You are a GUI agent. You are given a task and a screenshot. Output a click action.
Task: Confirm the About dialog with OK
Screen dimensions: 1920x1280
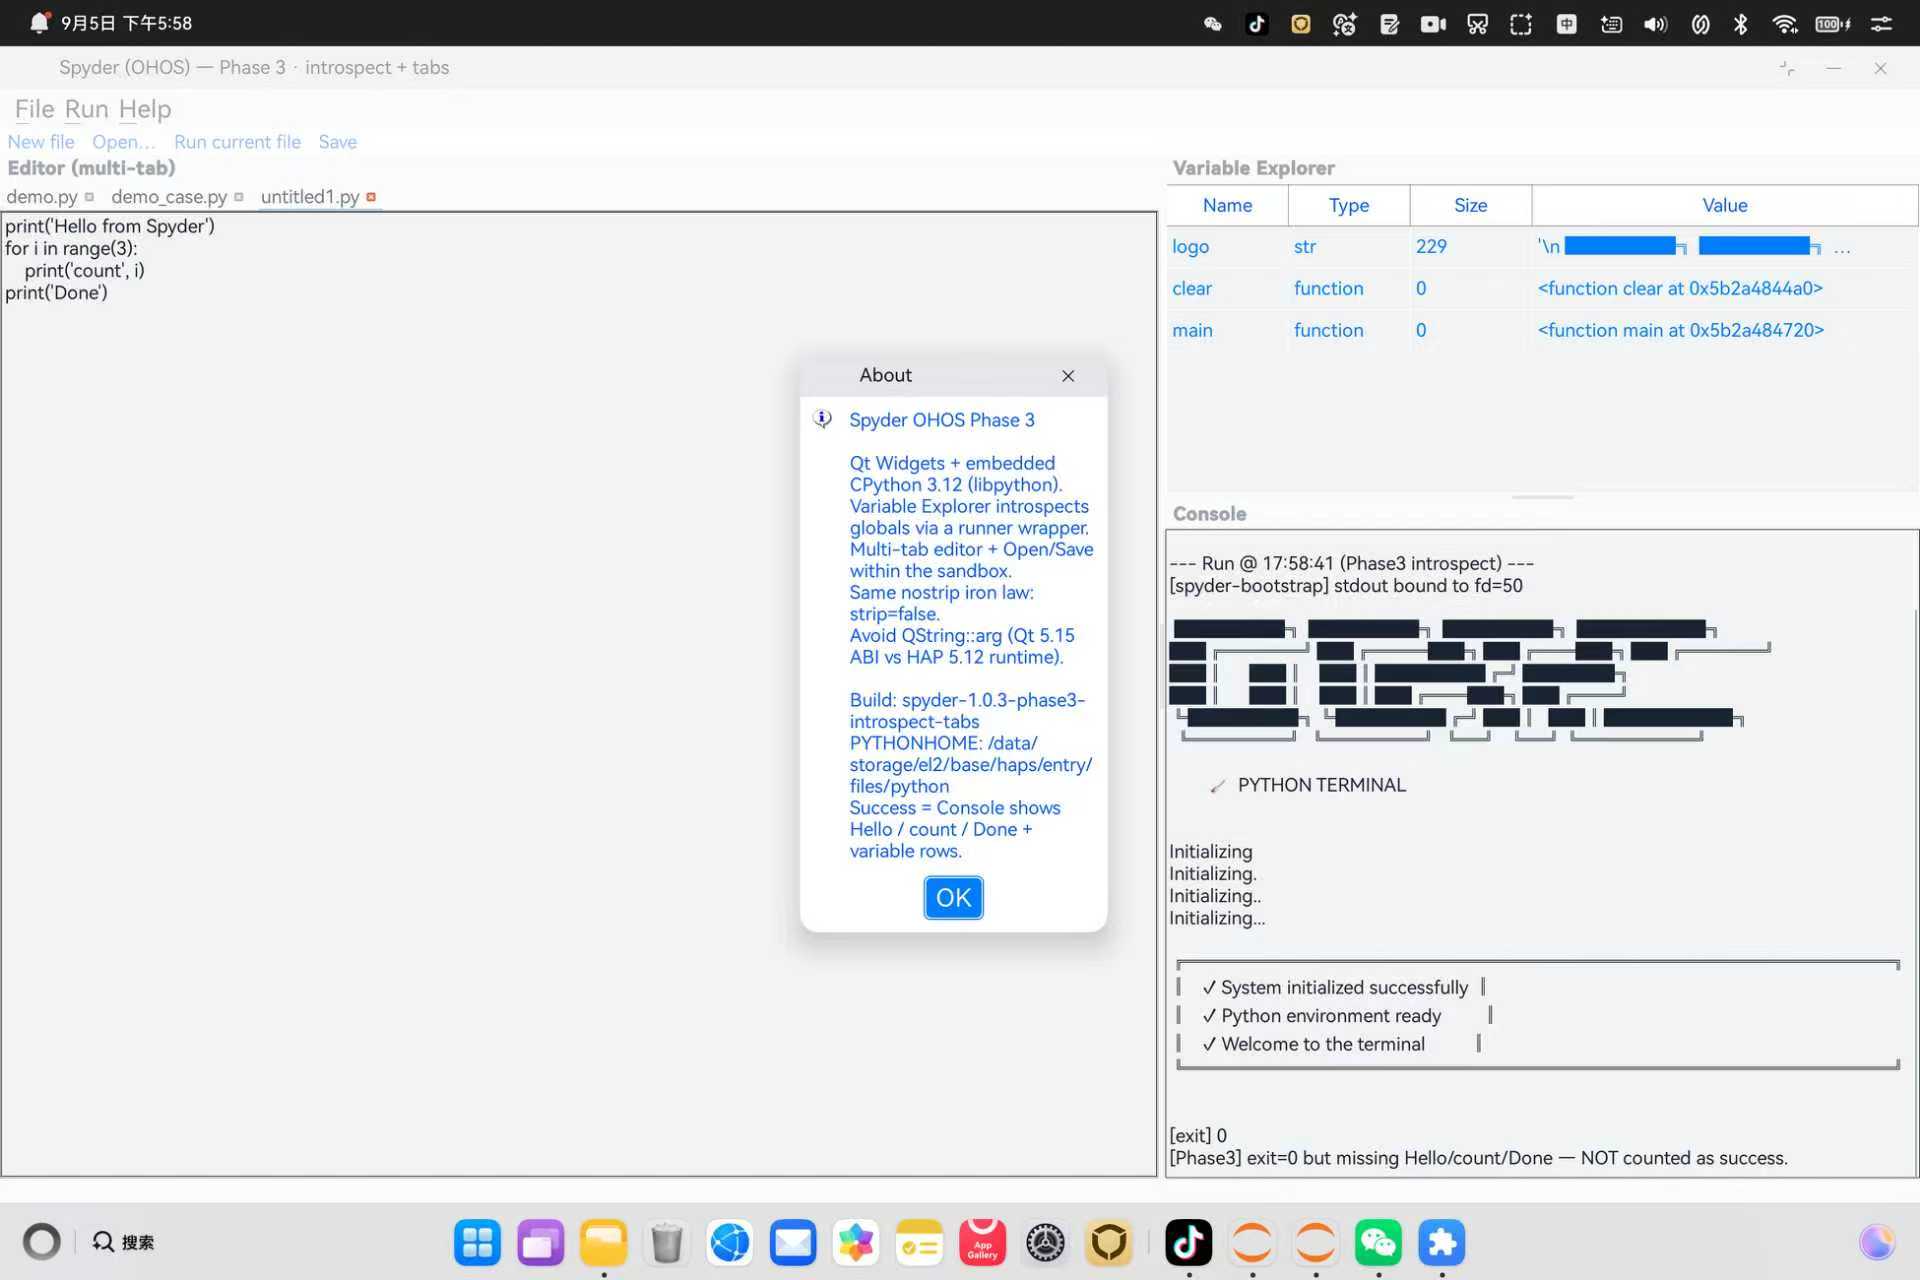953,898
